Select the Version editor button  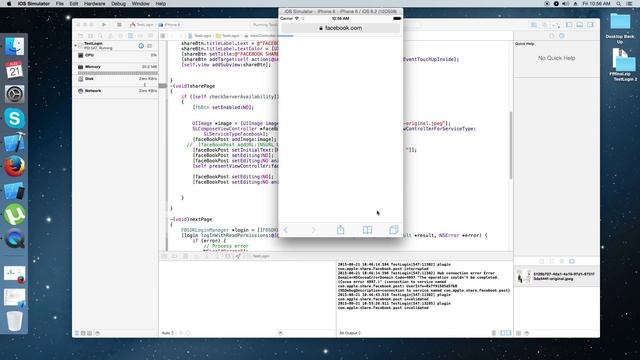556,25
